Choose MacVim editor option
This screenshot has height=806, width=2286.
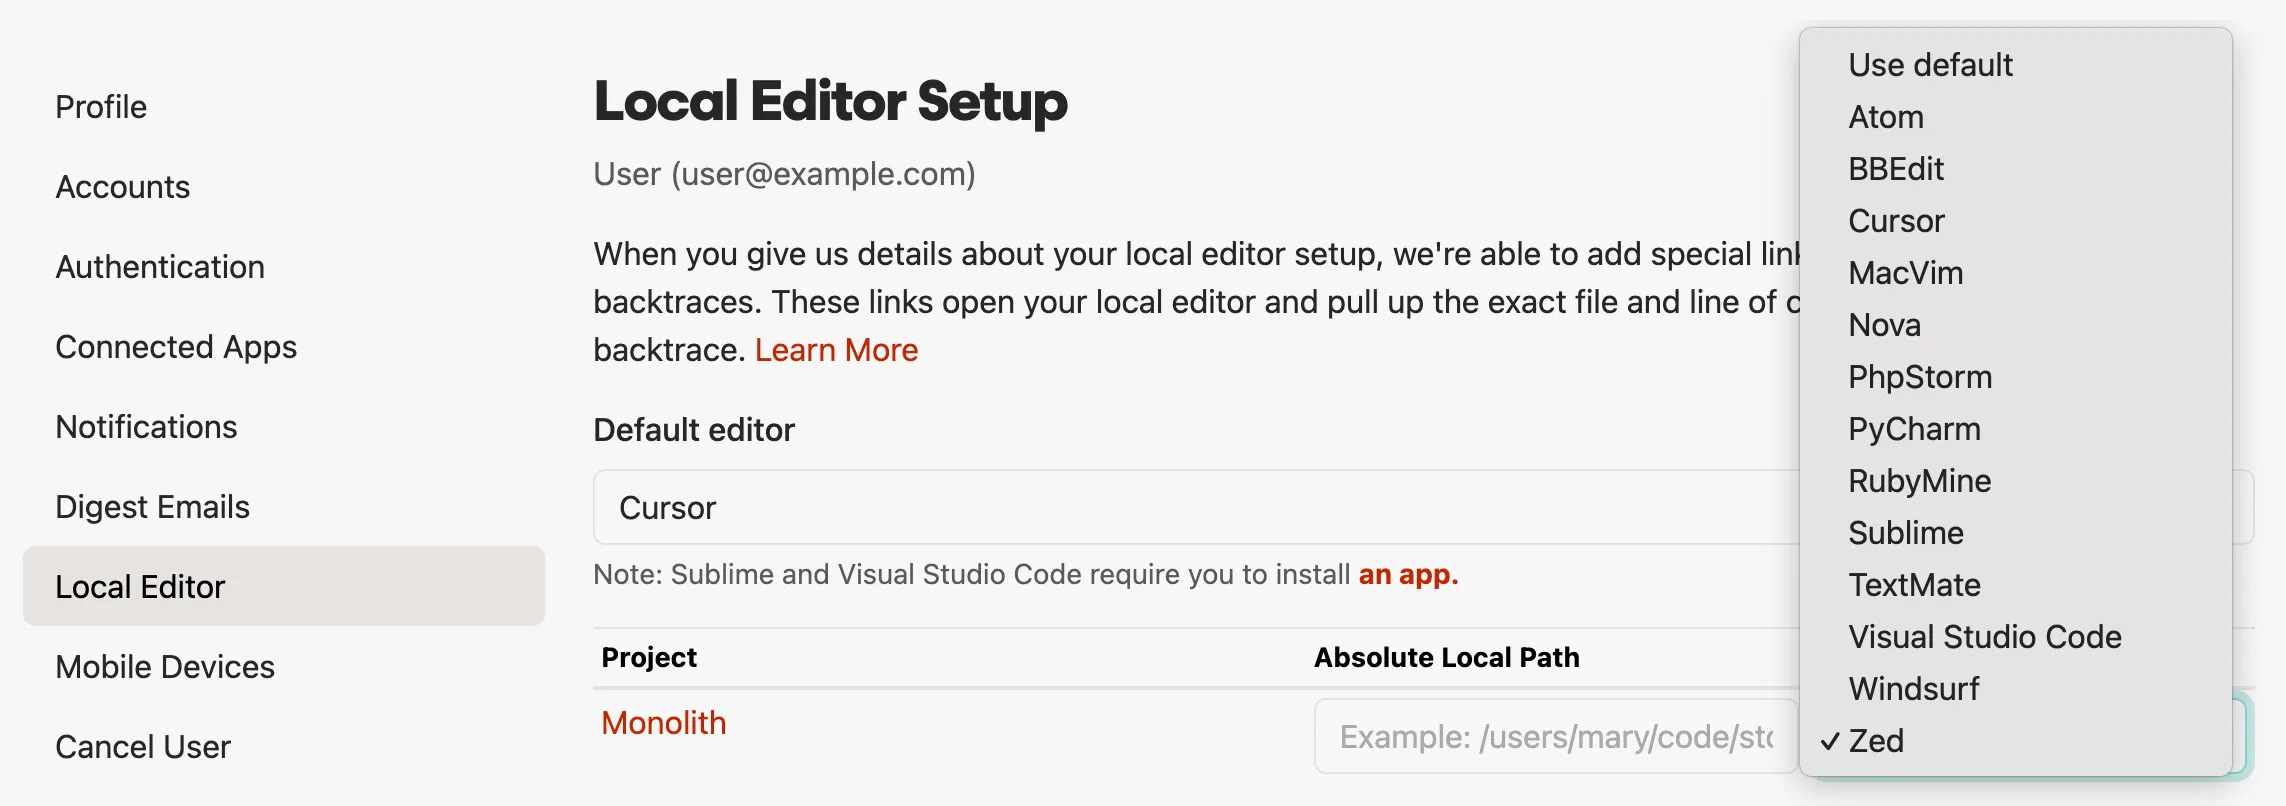(x=2016, y=273)
